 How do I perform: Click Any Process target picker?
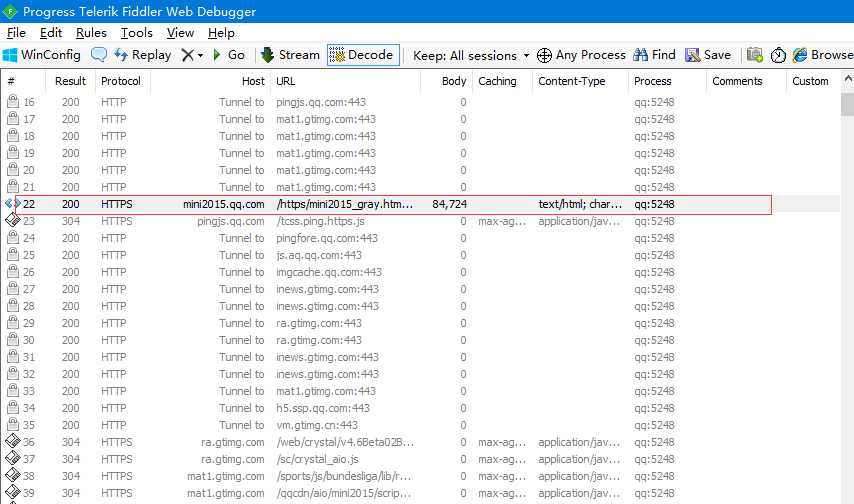point(581,55)
